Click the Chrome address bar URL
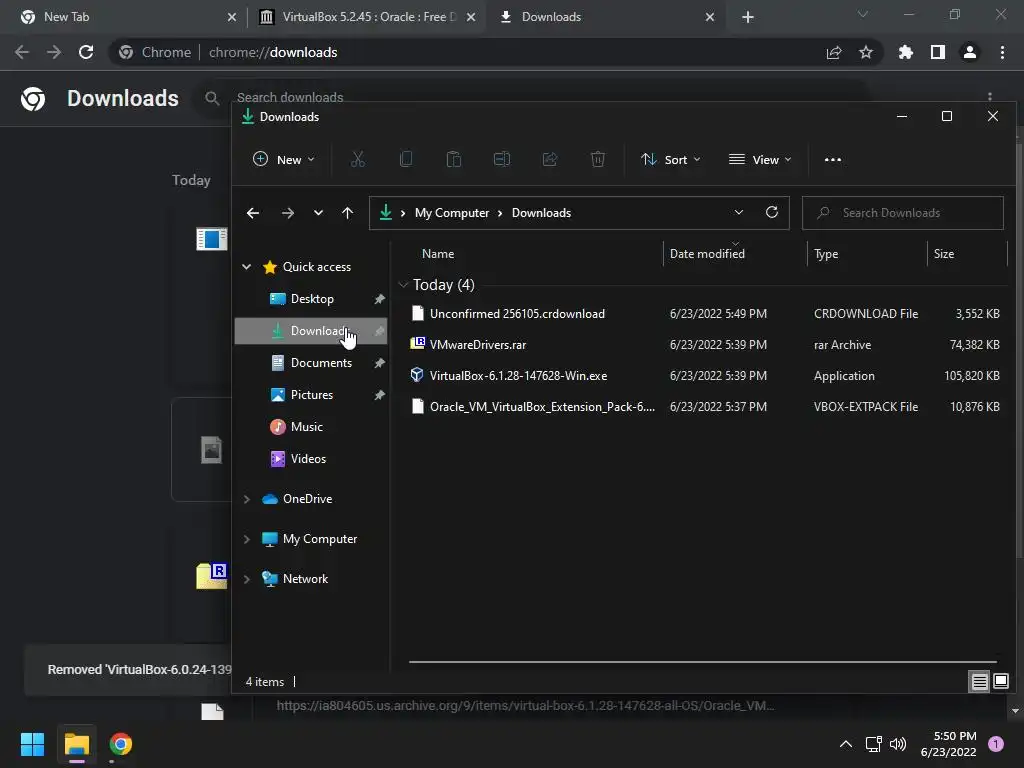Viewport: 1024px width, 768px height. click(273, 52)
